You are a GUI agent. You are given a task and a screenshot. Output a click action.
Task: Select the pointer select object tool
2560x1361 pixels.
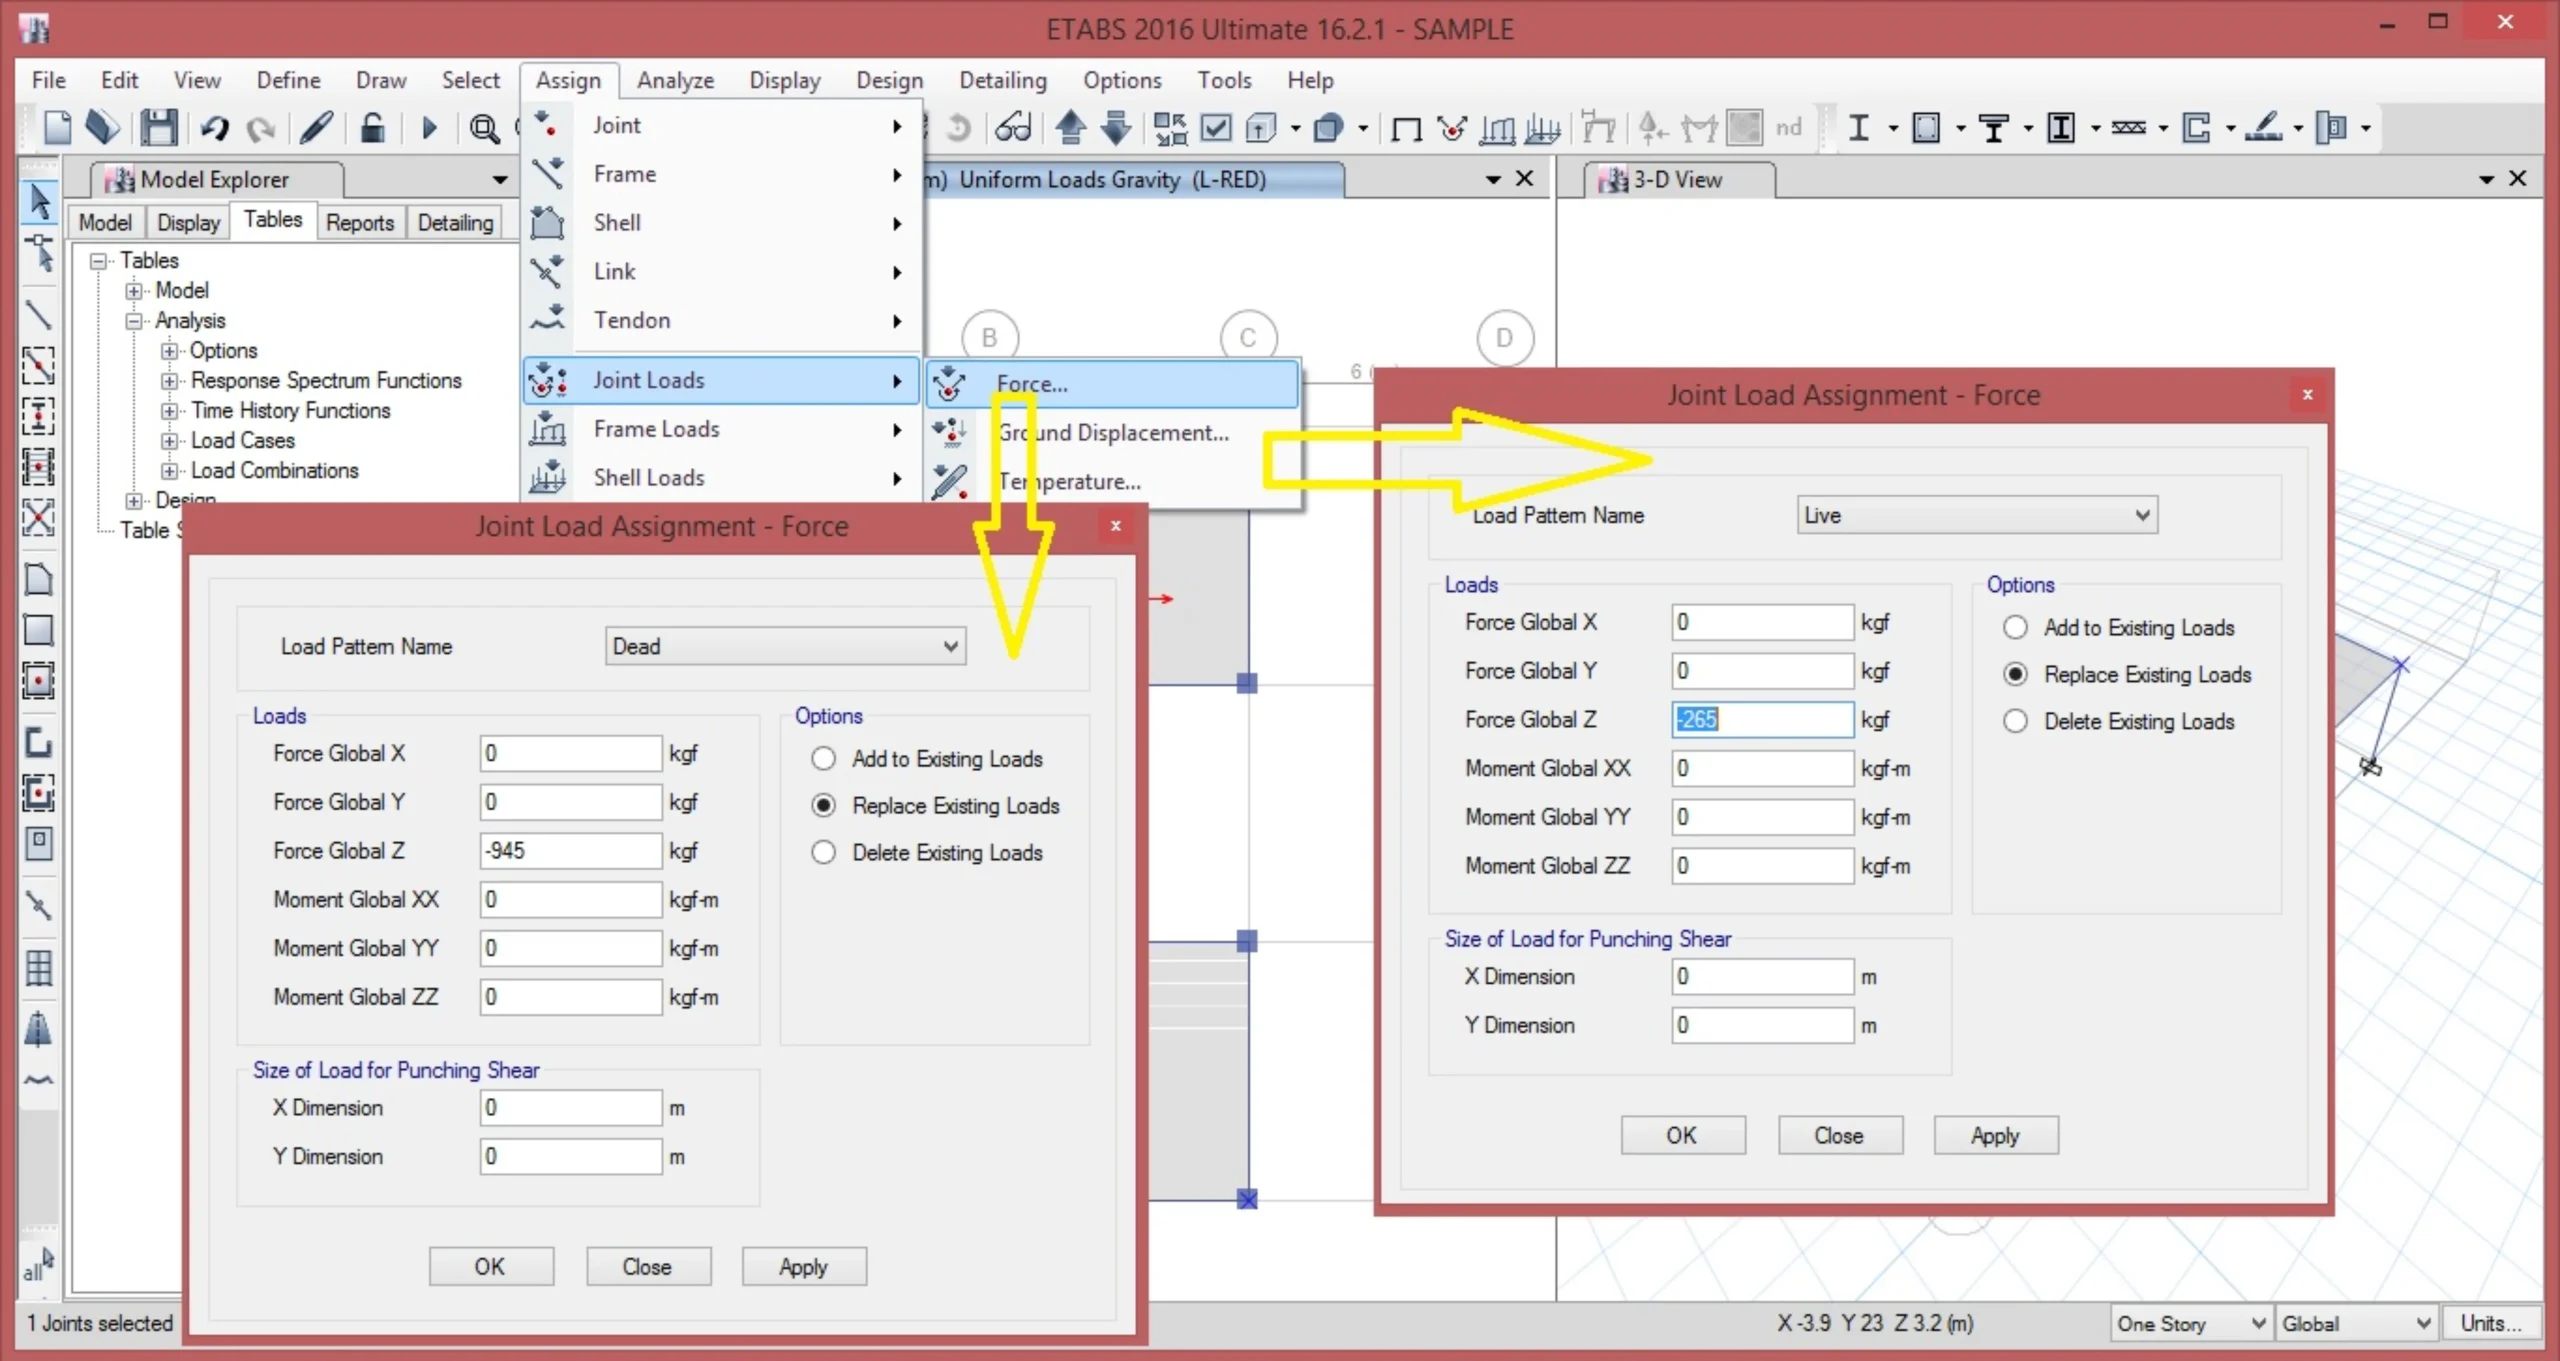[x=39, y=201]
